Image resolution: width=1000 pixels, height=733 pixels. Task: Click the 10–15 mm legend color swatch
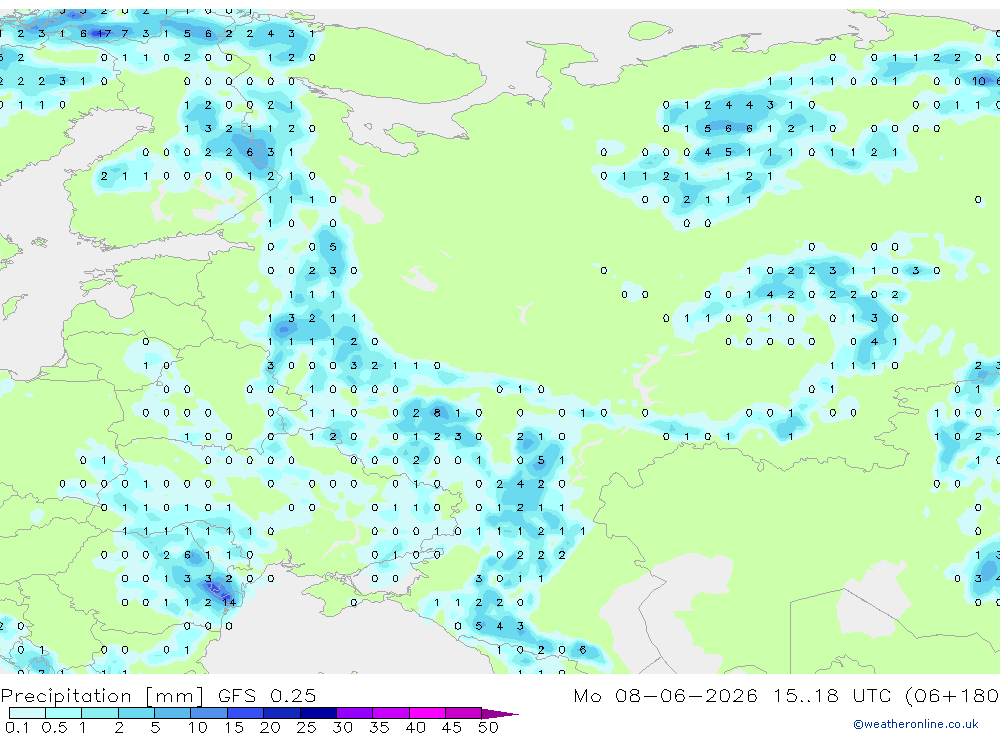209,713
